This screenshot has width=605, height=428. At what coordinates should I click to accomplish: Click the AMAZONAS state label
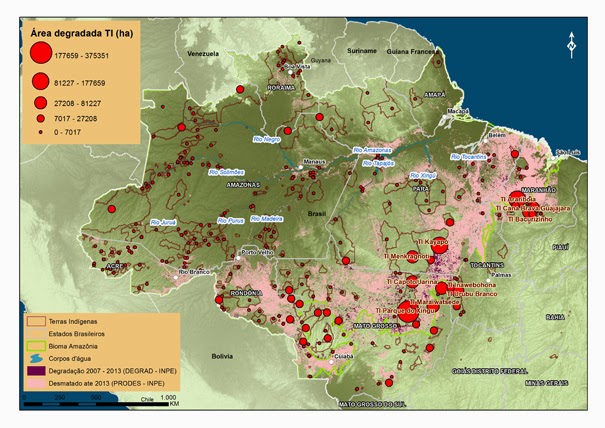pos(243,185)
